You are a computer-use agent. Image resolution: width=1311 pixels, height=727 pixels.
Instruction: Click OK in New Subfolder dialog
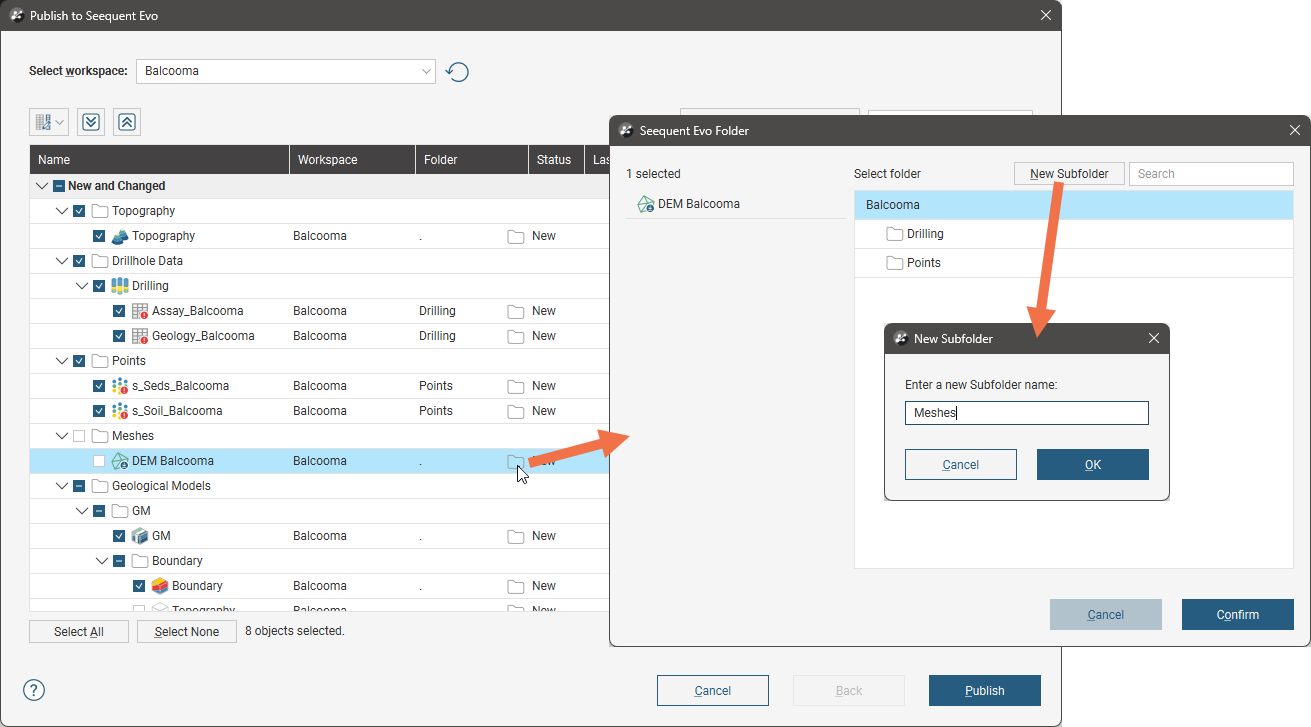pos(1092,464)
